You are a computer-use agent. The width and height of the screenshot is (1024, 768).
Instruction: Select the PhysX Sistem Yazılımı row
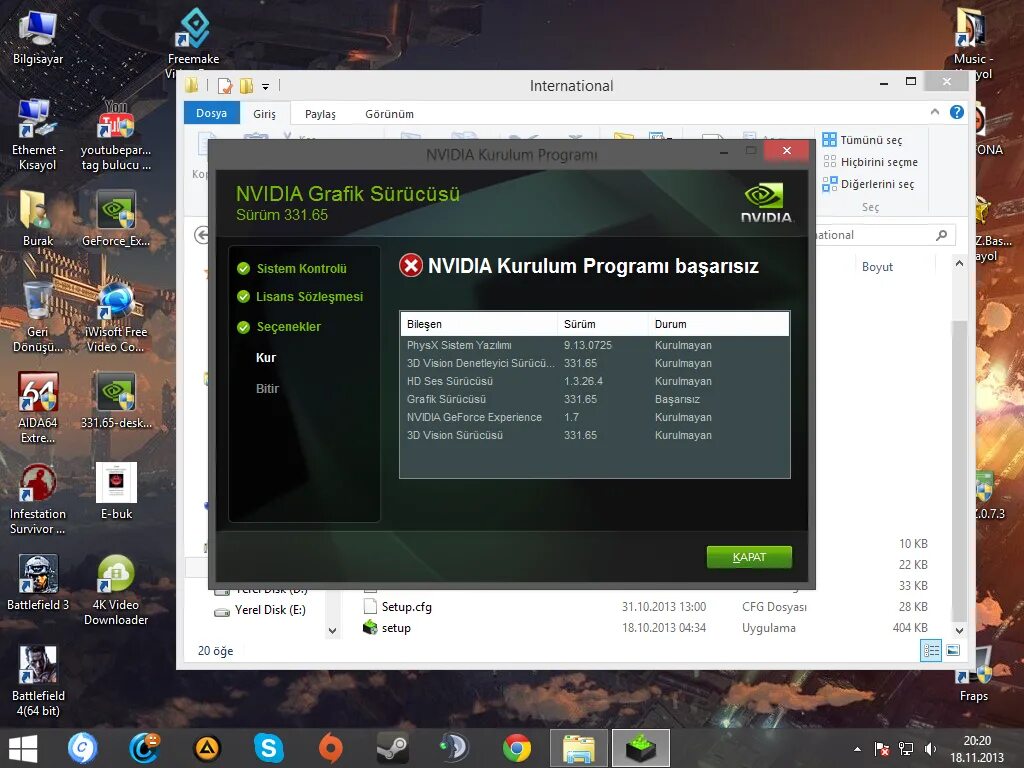tap(594, 345)
